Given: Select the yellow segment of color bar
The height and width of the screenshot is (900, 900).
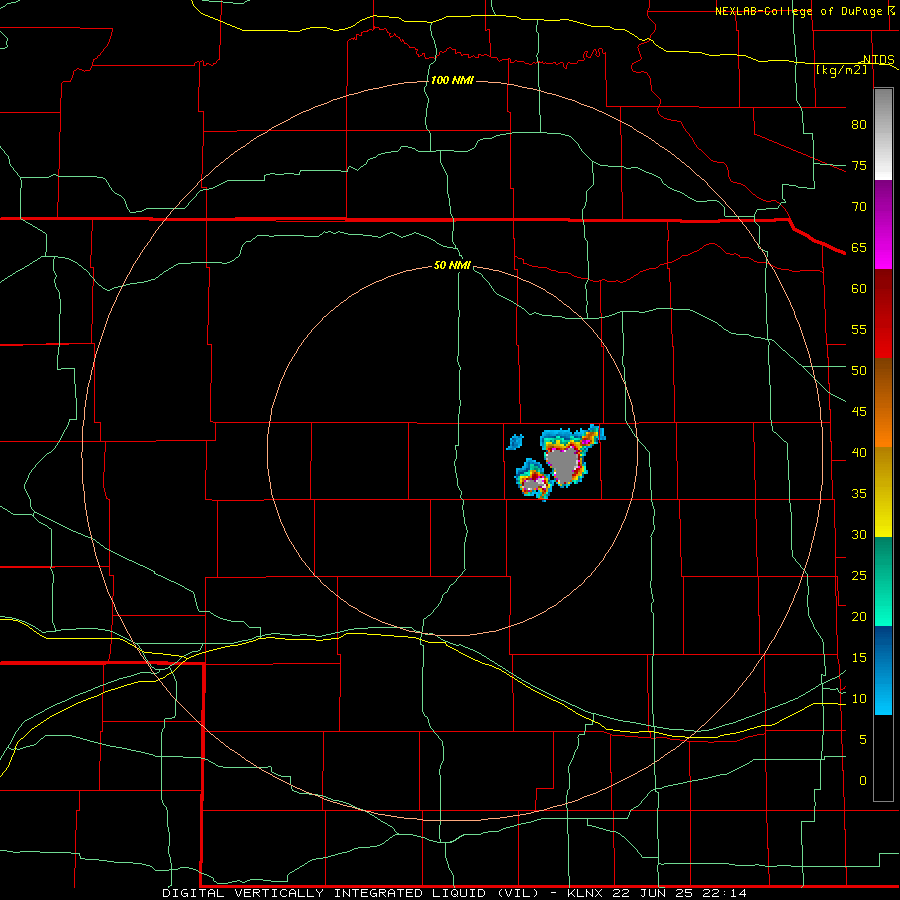Looking at the screenshot, I should click(883, 492).
